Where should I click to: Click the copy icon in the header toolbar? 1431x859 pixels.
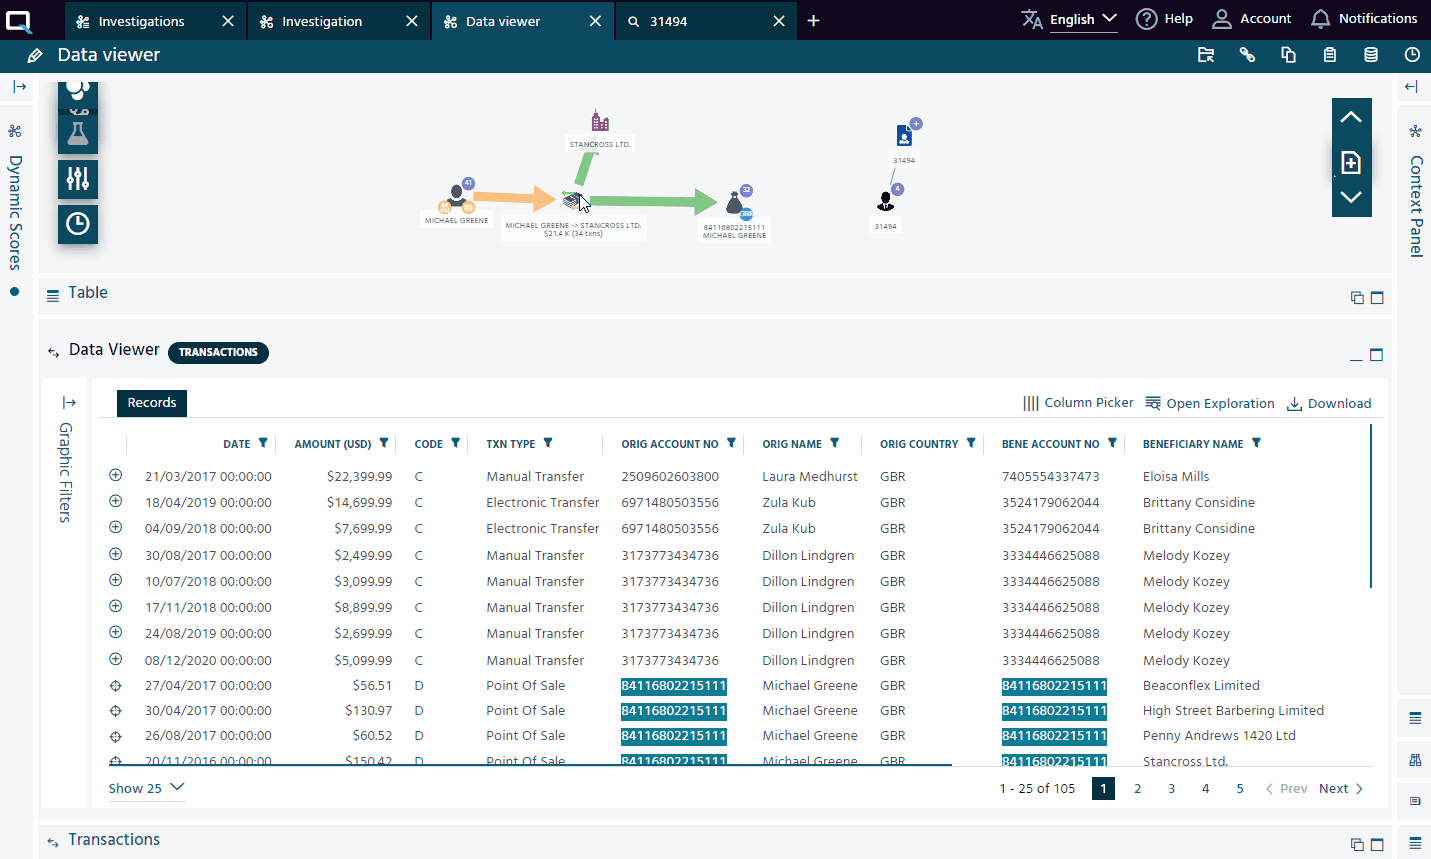click(x=1288, y=55)
